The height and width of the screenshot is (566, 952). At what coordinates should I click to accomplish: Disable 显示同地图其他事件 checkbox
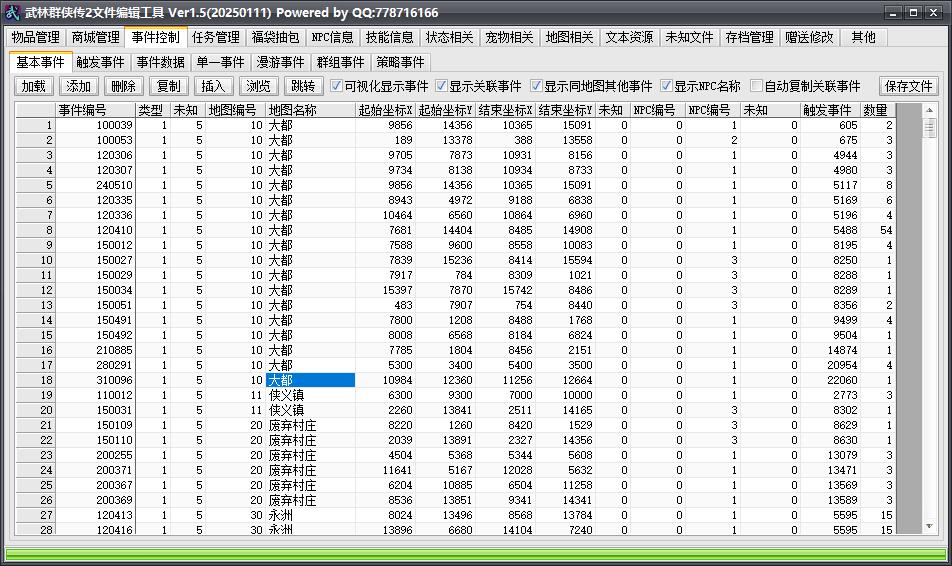[536, 86]
